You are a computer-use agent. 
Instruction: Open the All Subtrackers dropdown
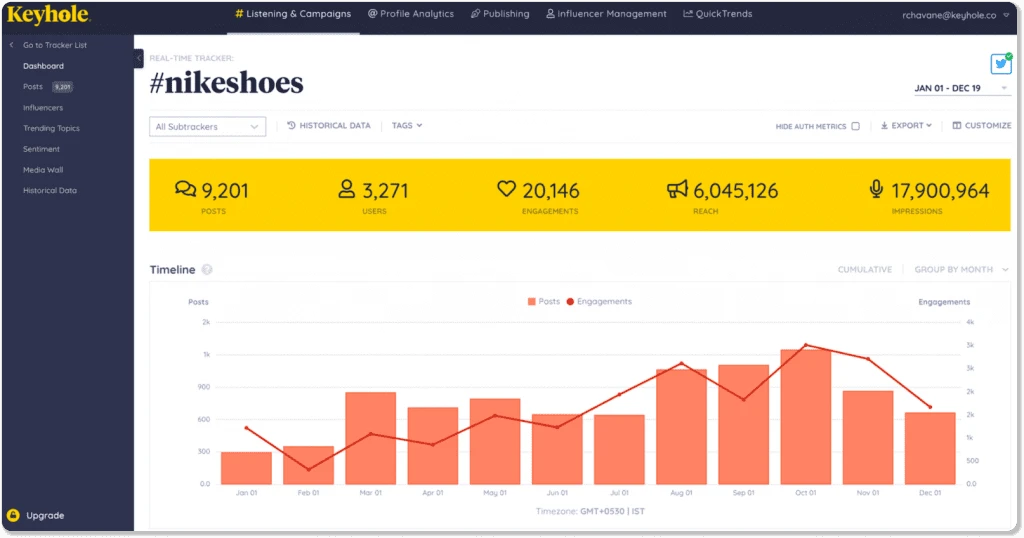pos(207,127)
